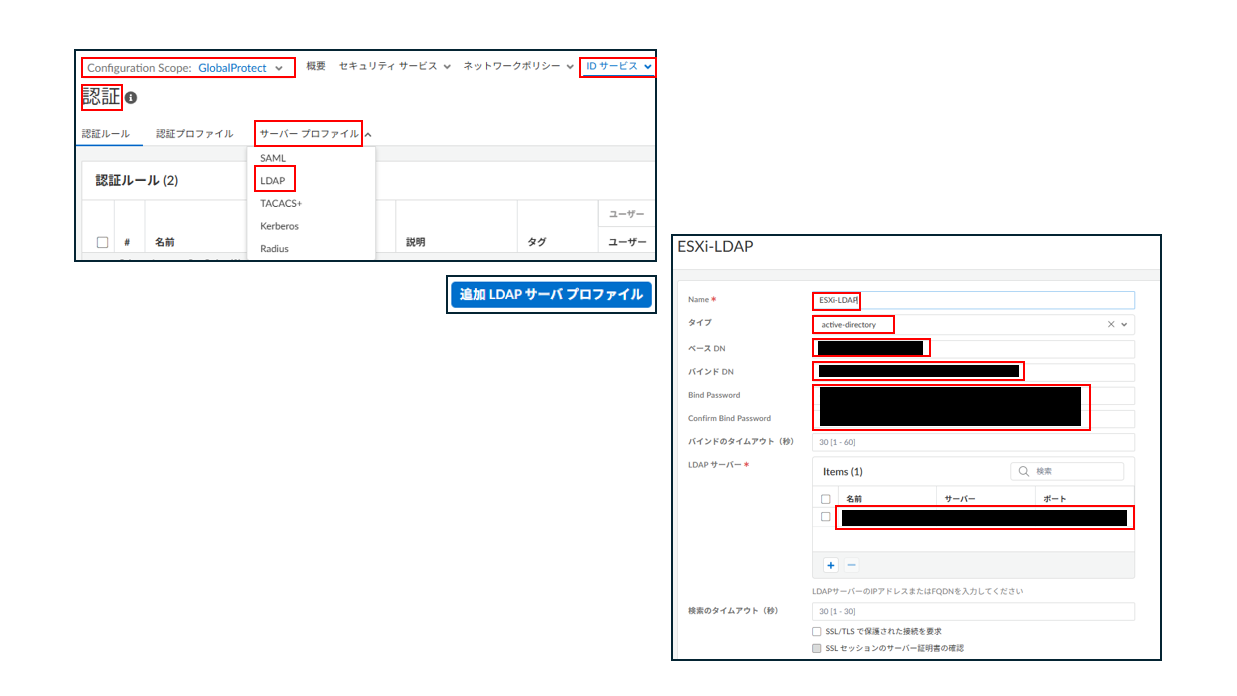Image resolution: width=1237 pixels, height=696 pixels.
Task: Tick the LDAP server row checkbox
Action: pos(825,517)
